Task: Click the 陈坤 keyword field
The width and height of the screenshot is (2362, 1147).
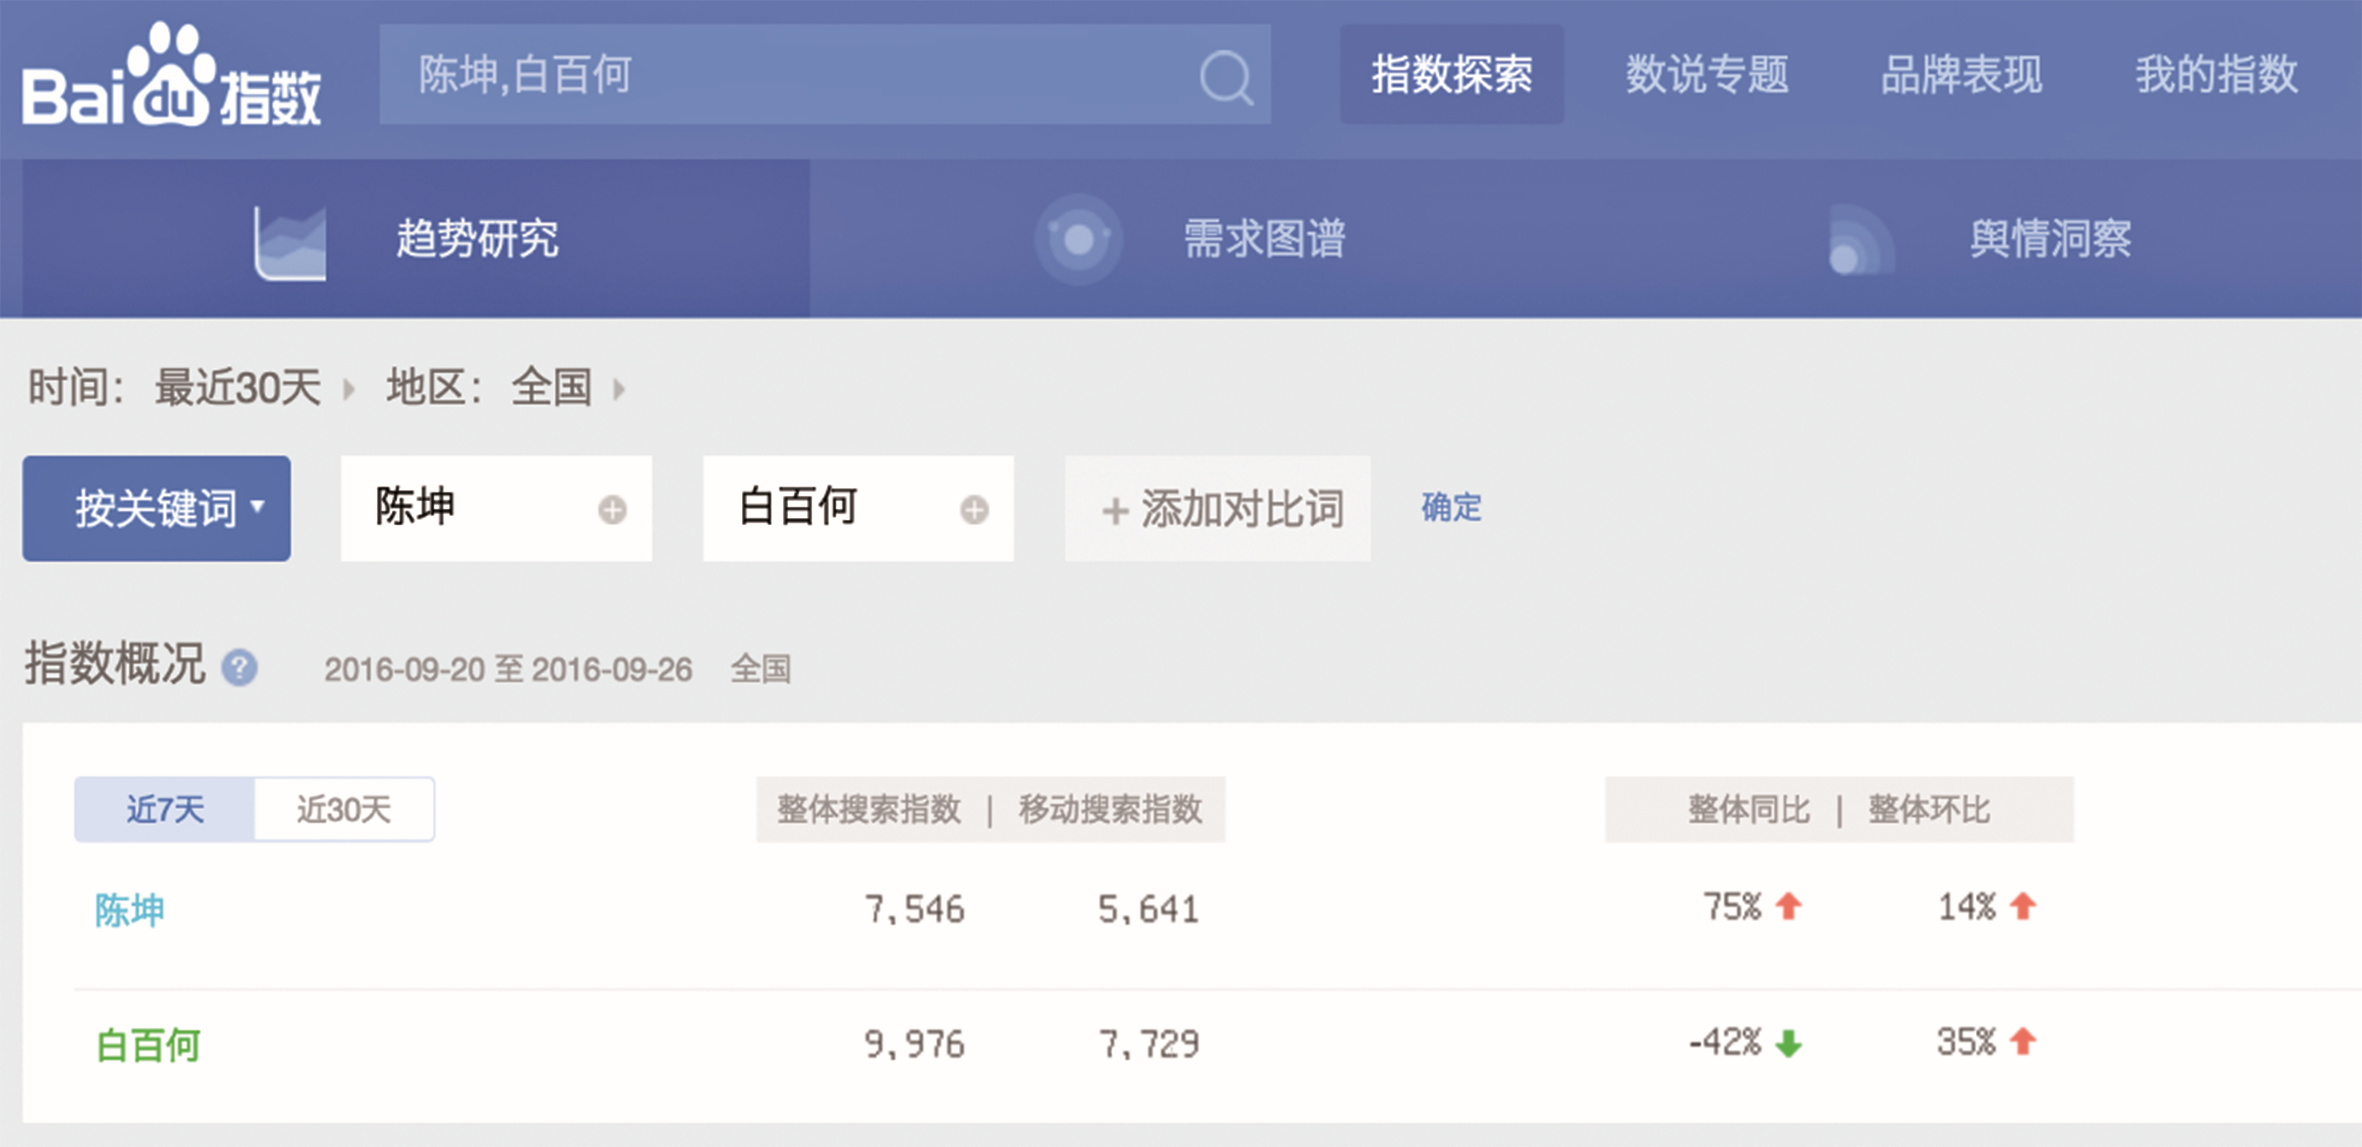Action: tap(496, 509)
